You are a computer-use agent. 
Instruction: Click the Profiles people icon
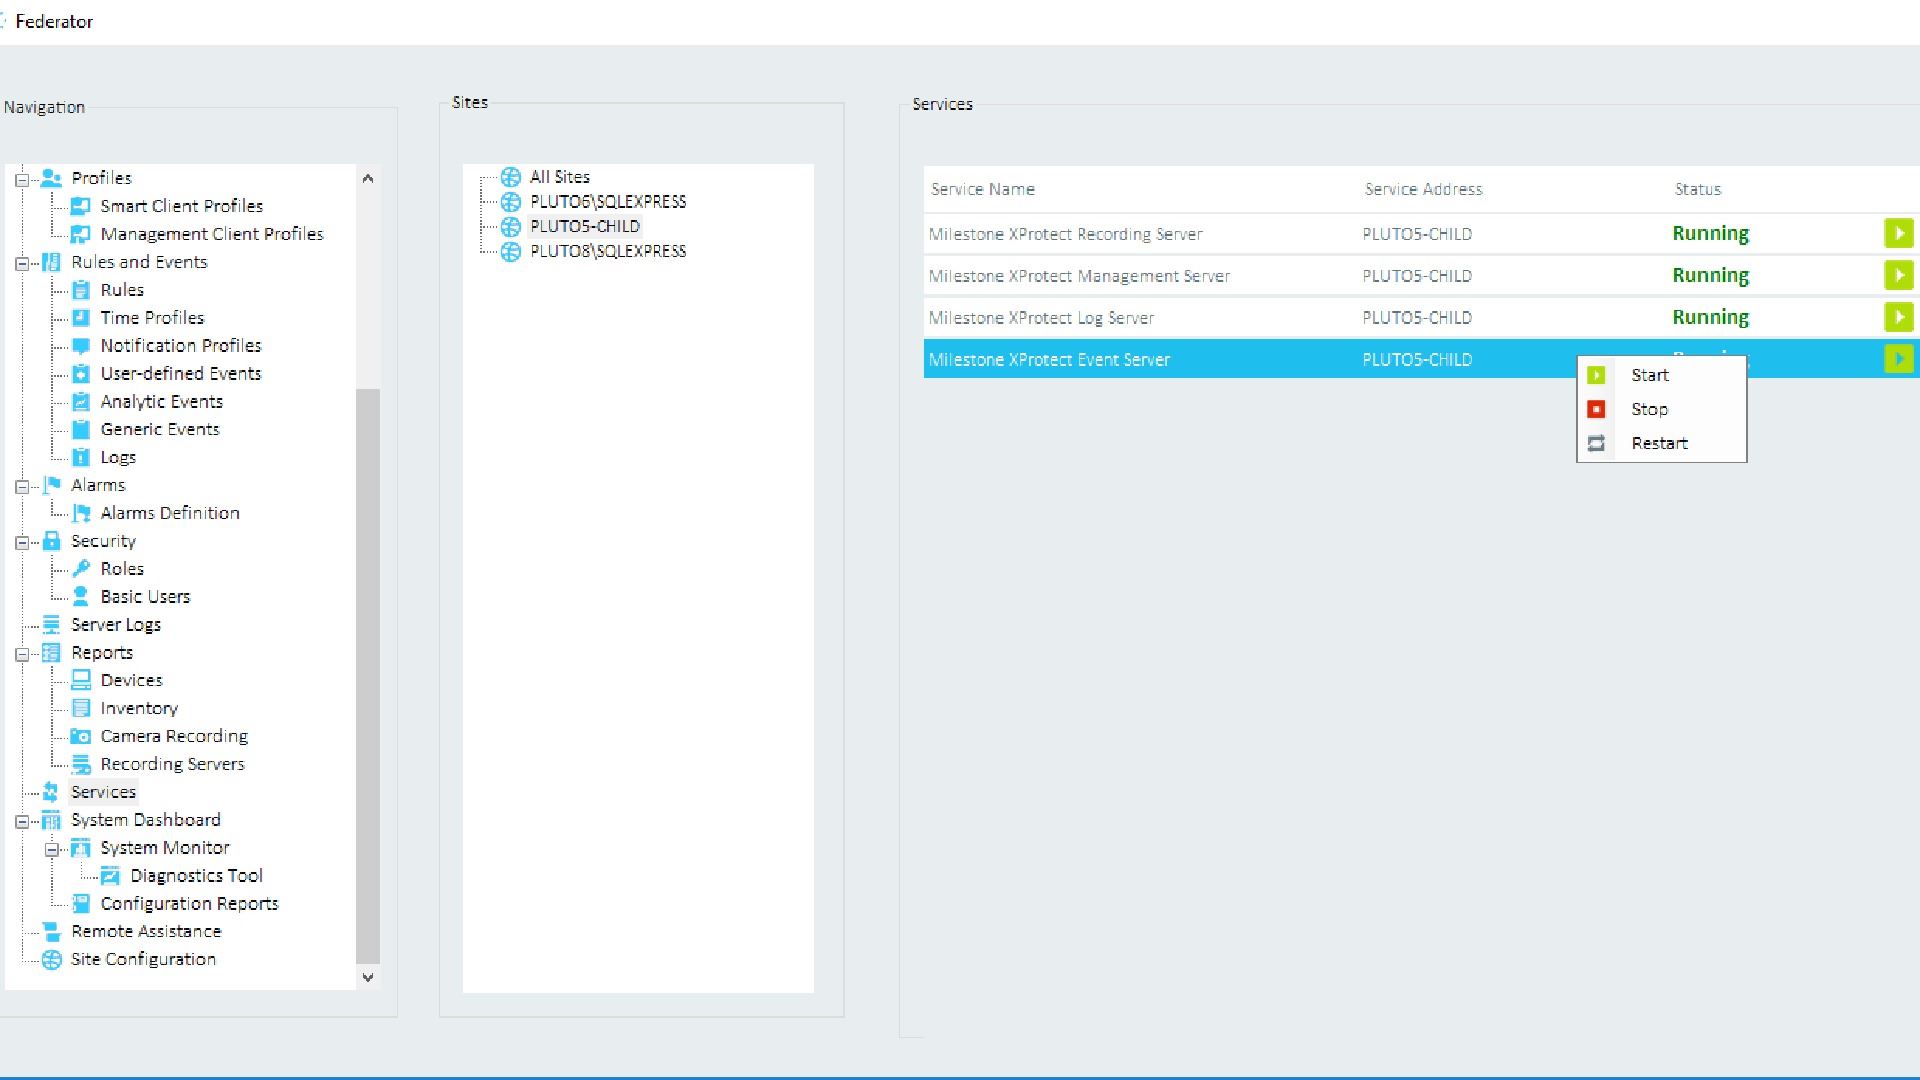51,178
